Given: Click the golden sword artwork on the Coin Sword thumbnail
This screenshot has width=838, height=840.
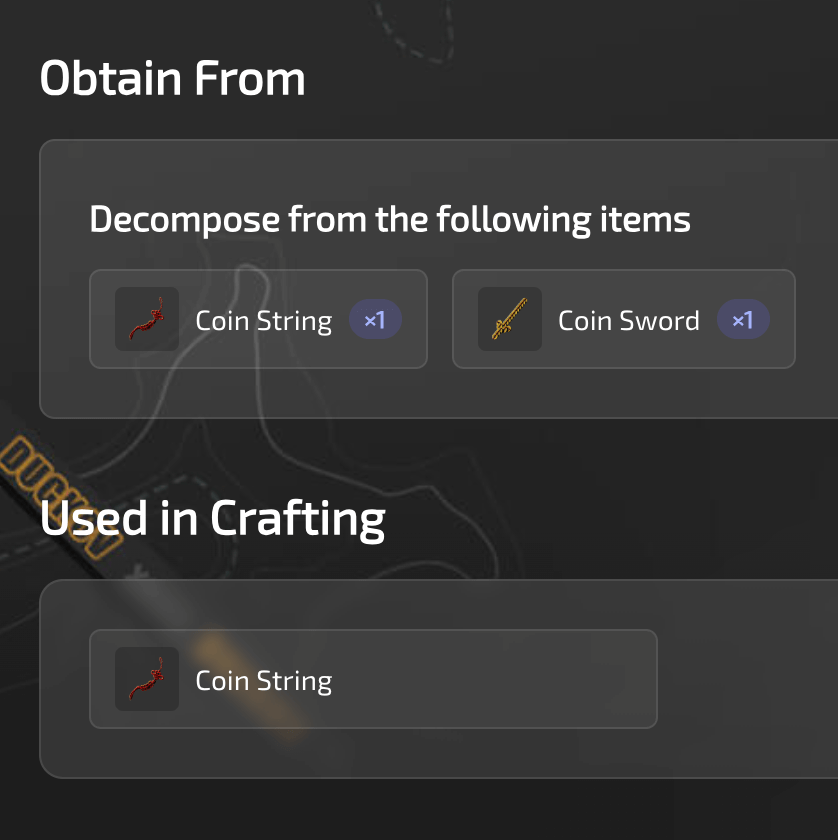Looking at the screenshot, I should [x=510, y=320].
